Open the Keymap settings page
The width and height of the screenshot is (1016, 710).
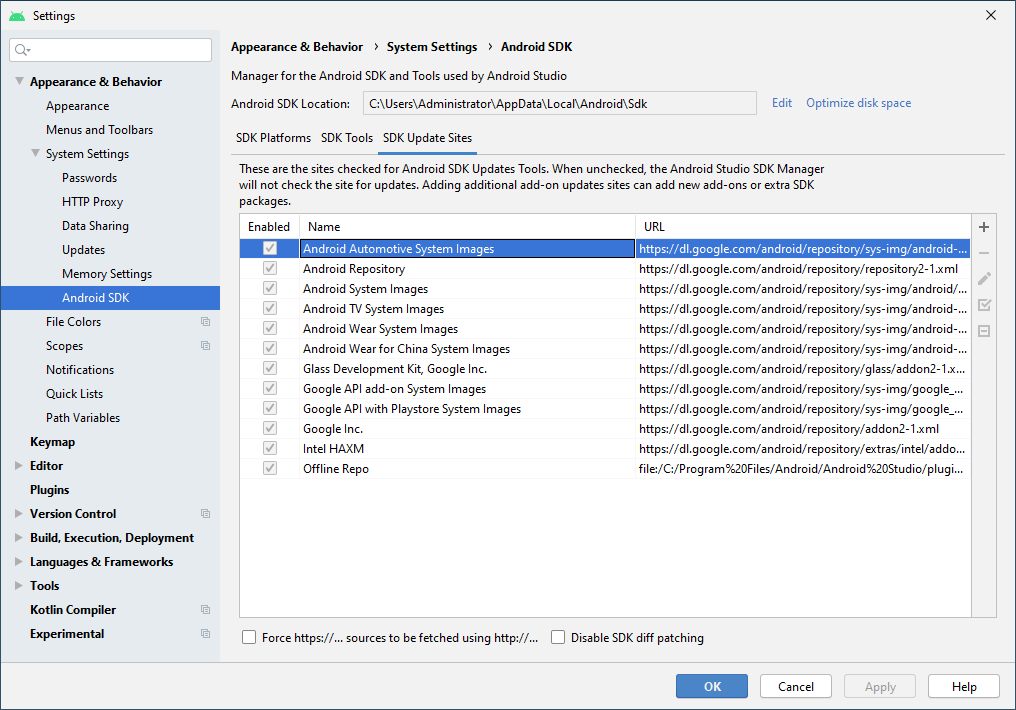coord(52,442)
